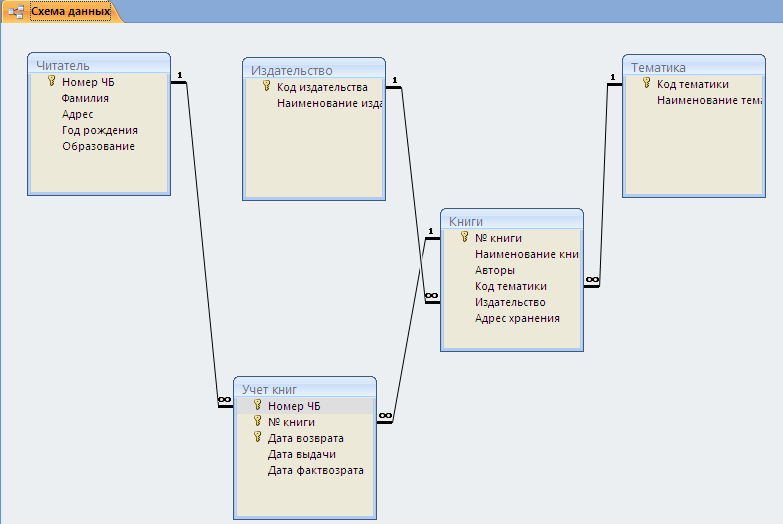Viewport: 783px width, 524px height.
Task: Select the Наименование тема field in Тематика
Action: tap(694, 100)
